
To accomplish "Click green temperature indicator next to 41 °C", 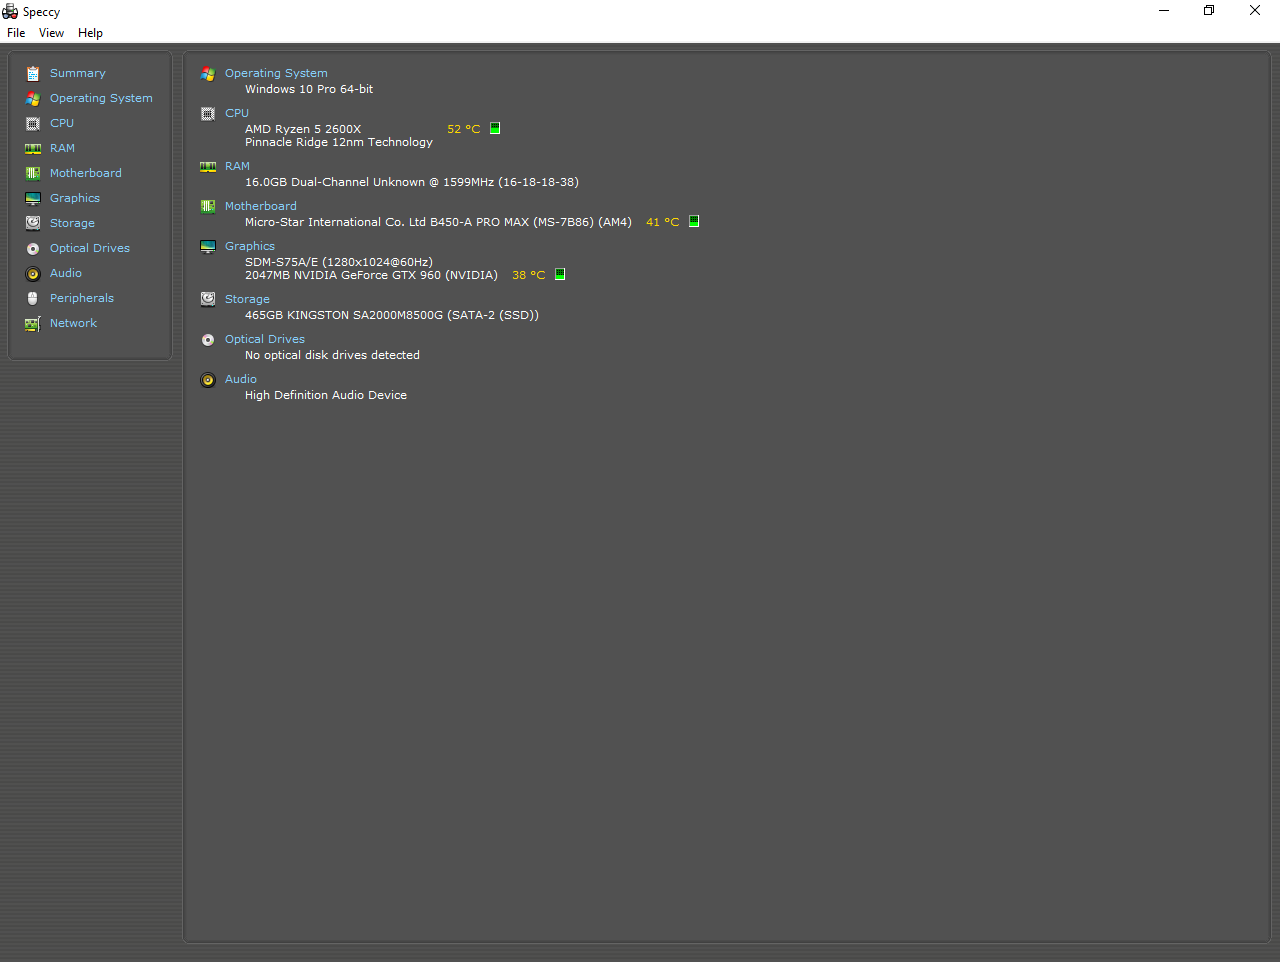I will pyautogui.click(x=694, y=221).
